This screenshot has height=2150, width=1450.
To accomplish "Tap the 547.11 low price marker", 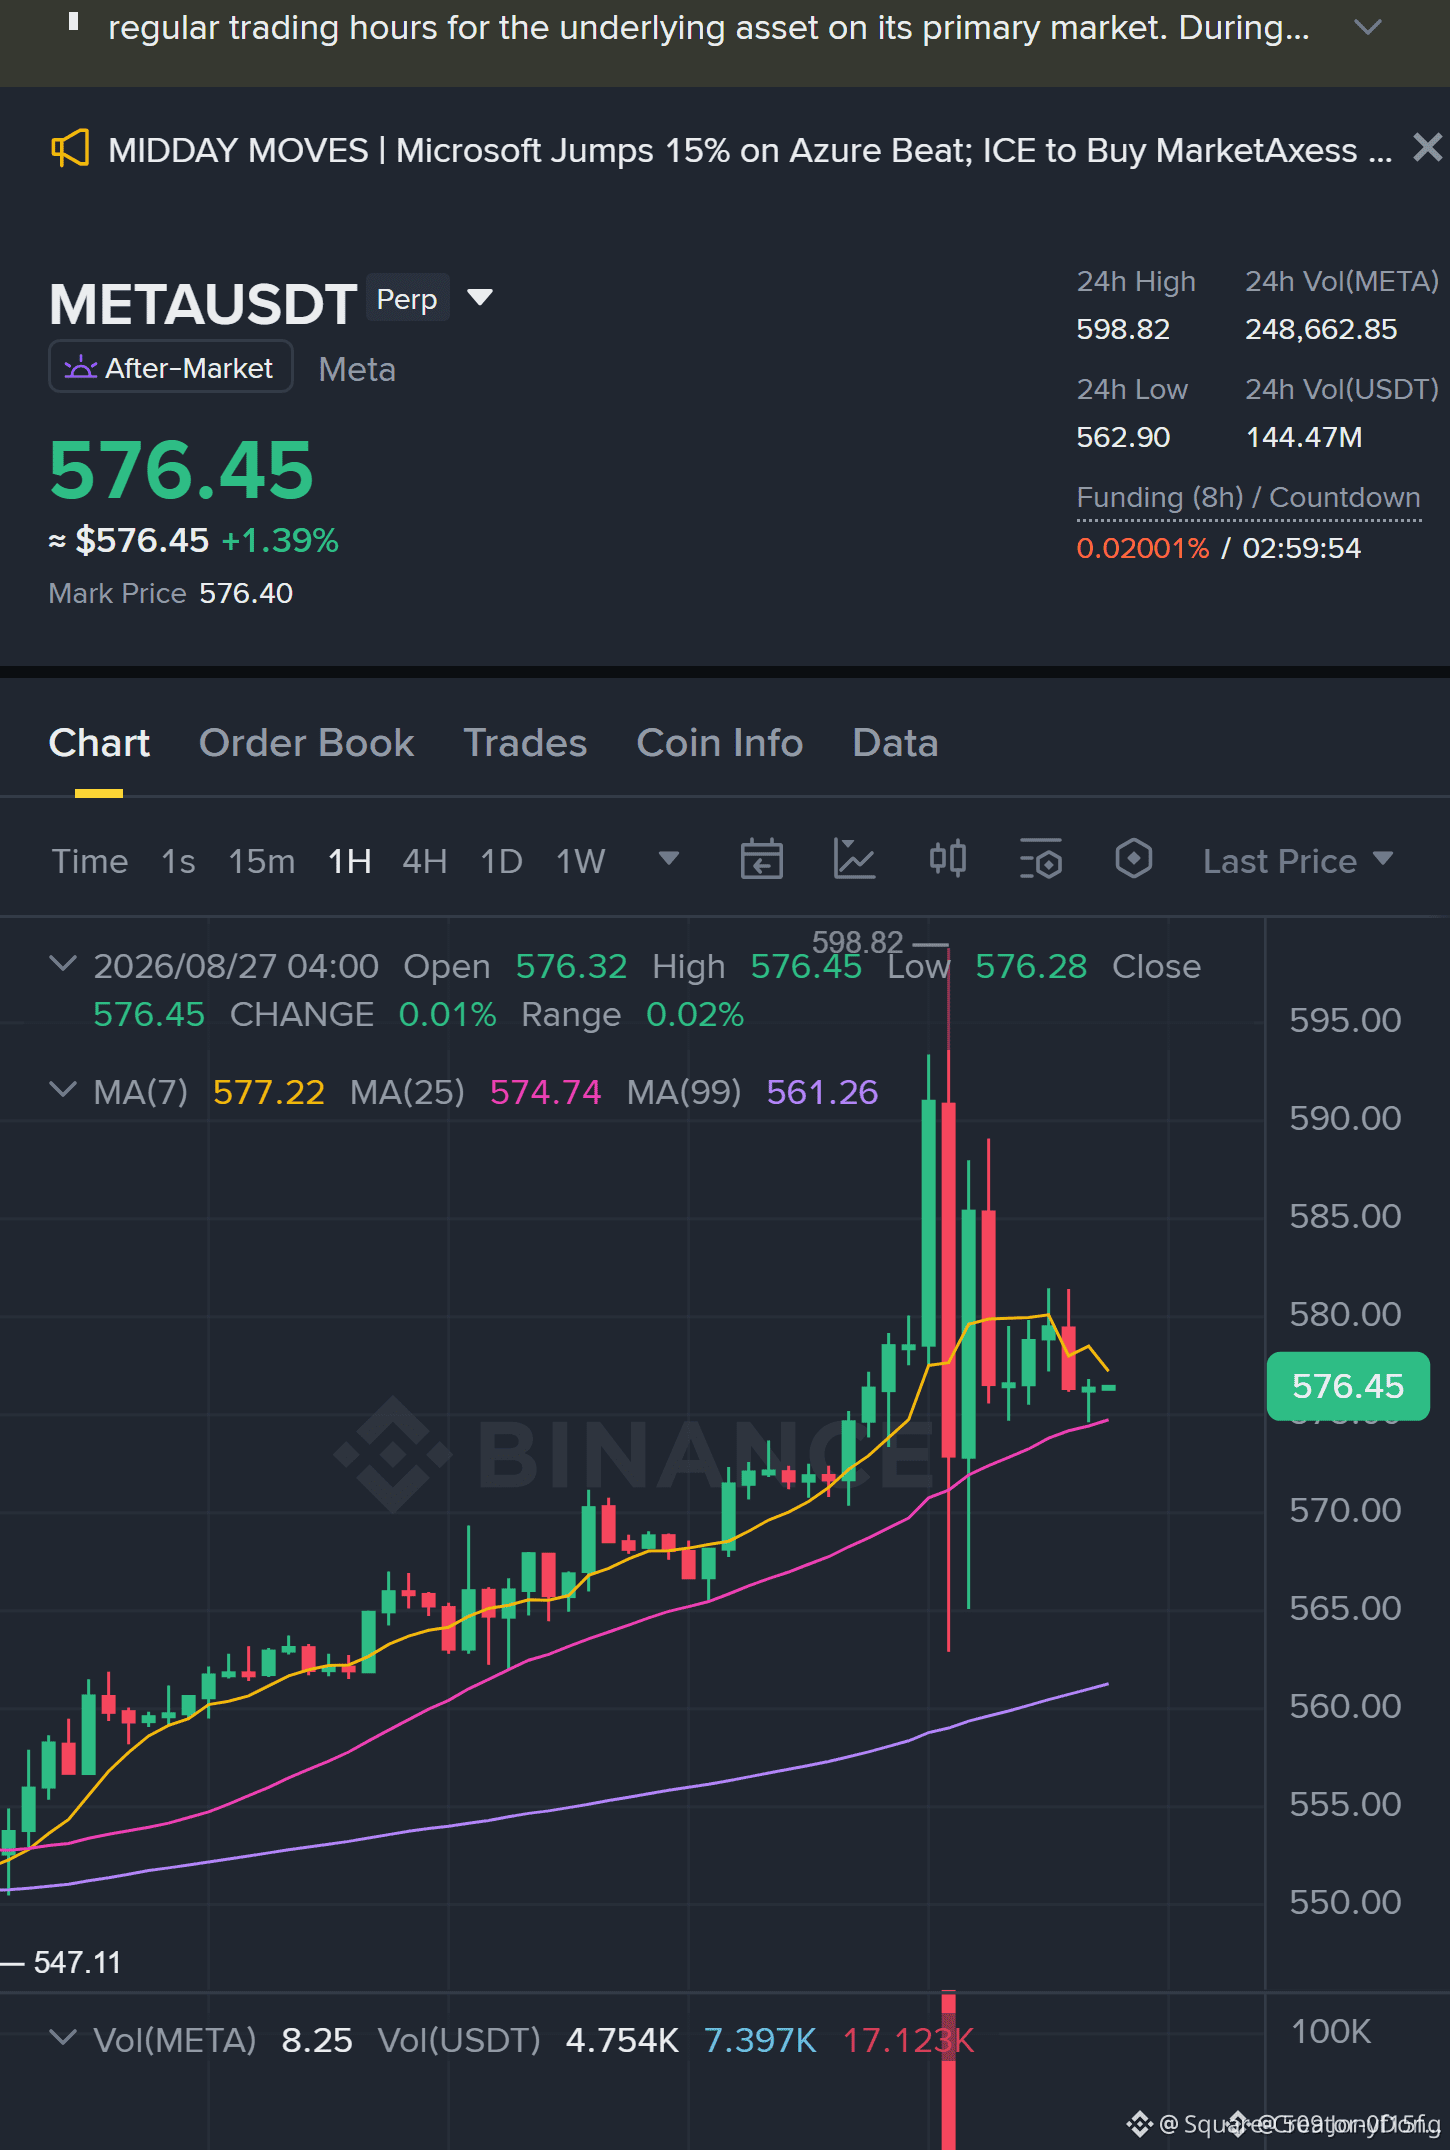I will [77, 1962].
